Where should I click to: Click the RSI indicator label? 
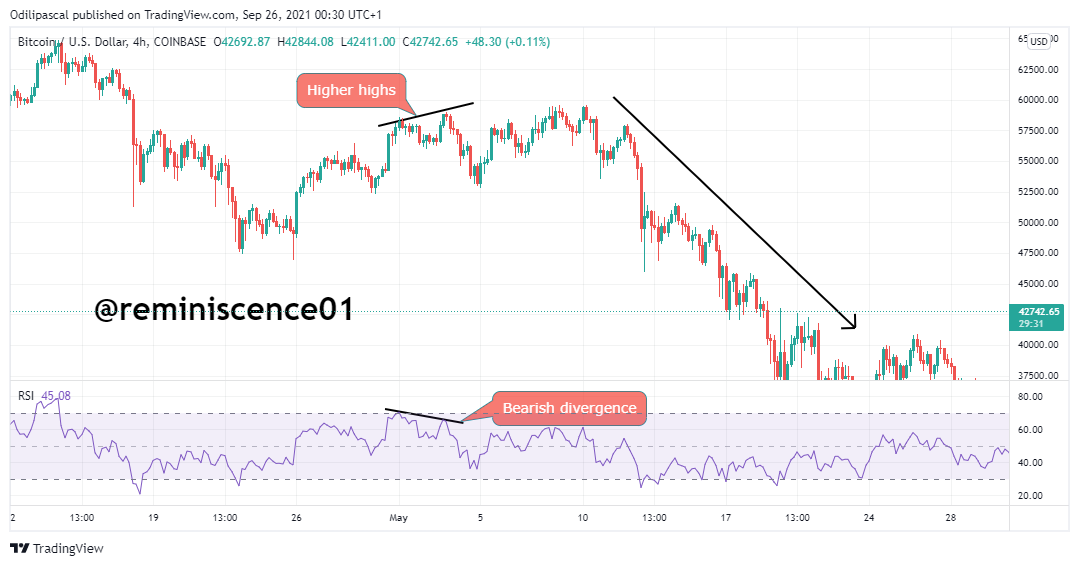coord(26,396)
